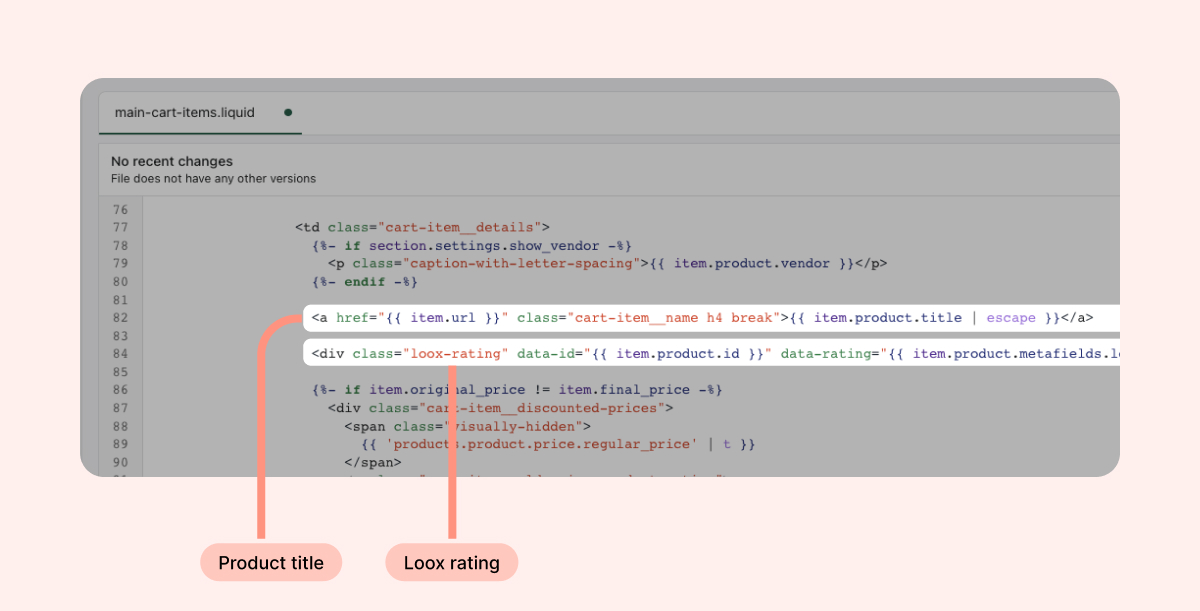Click the regular_price translation string line
Screen dimensions: 1200x611
[x=558, y=444]
